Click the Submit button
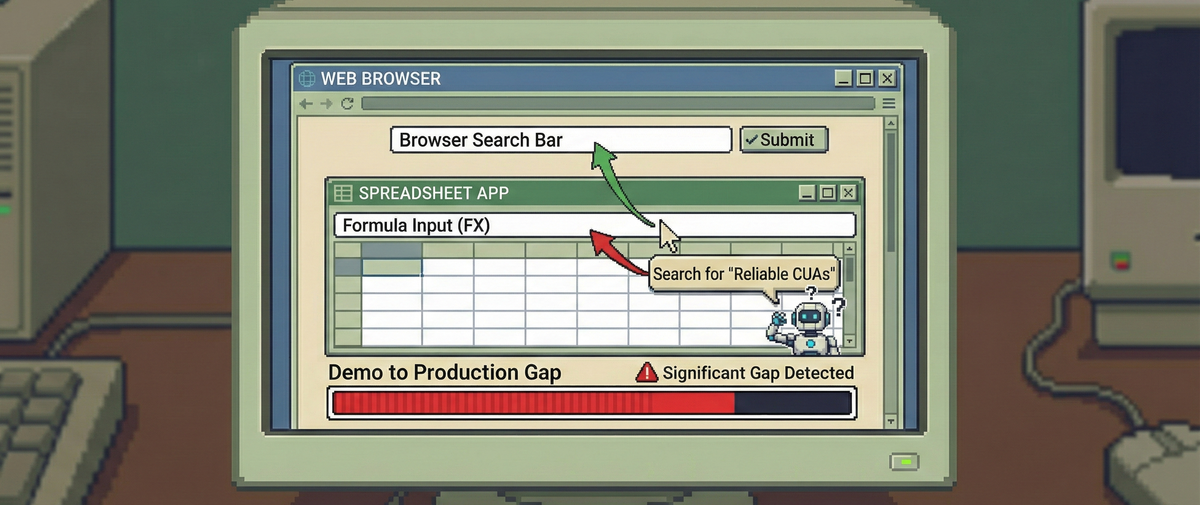 pos(784,140)
